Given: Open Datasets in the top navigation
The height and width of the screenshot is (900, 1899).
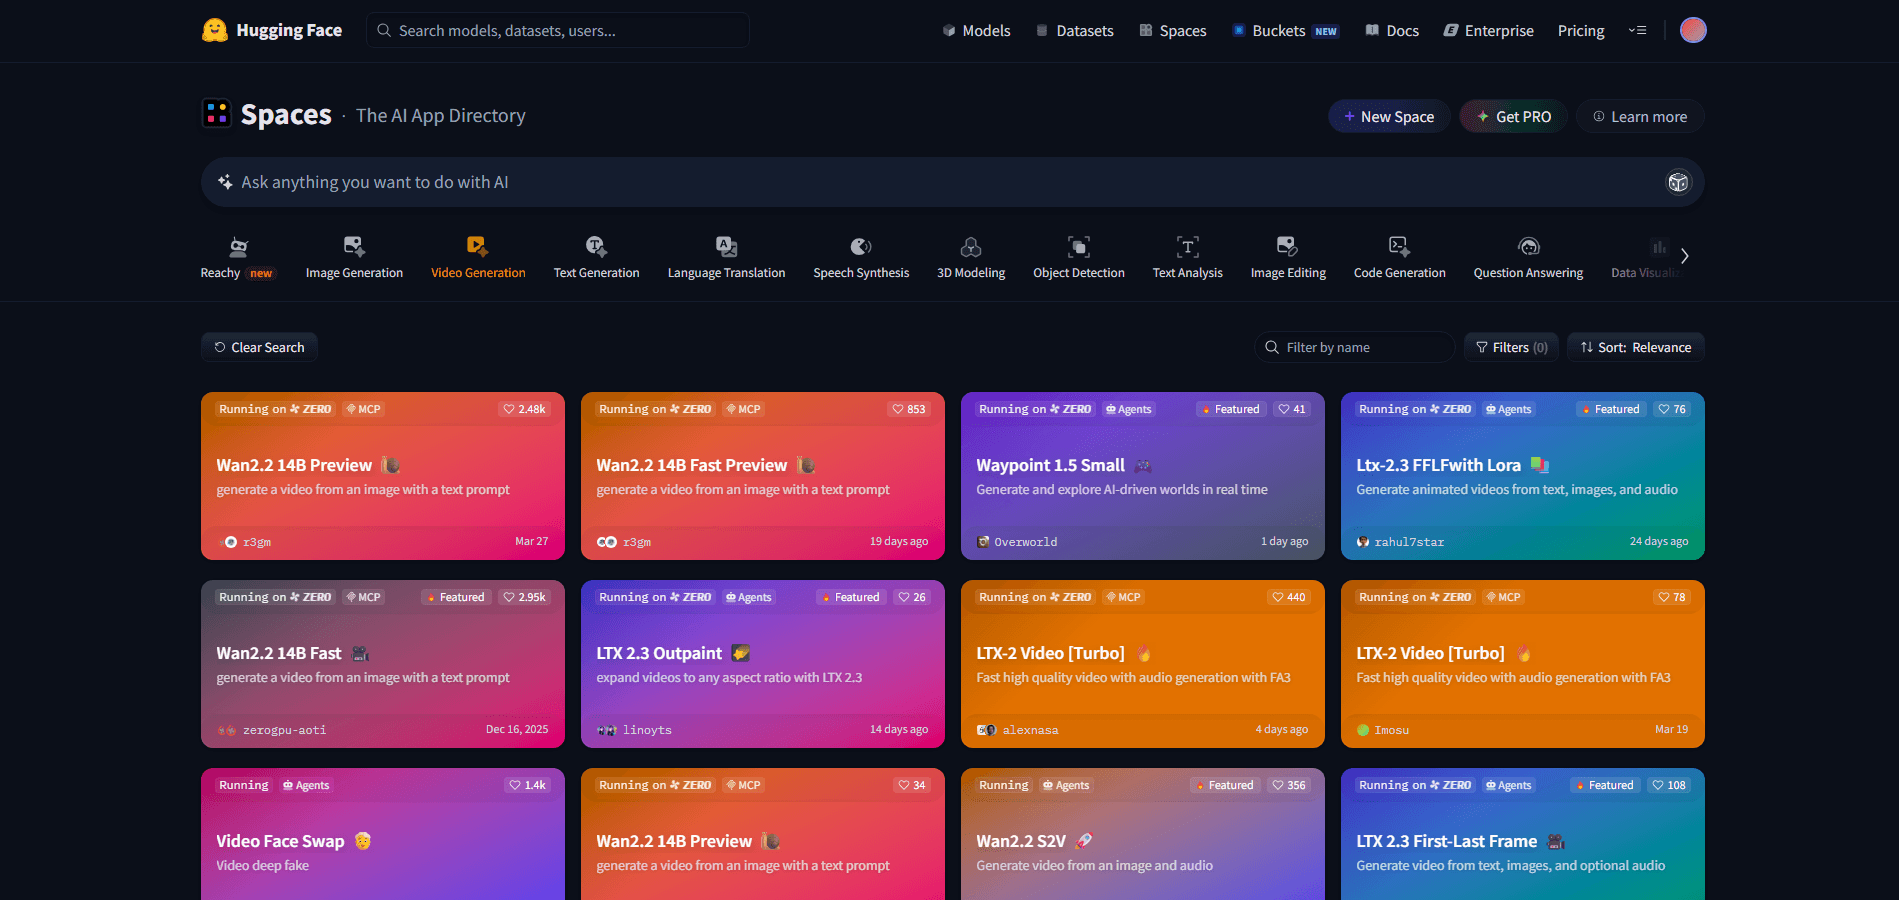Looking at the screenshot, I should tap(1074, 30).
